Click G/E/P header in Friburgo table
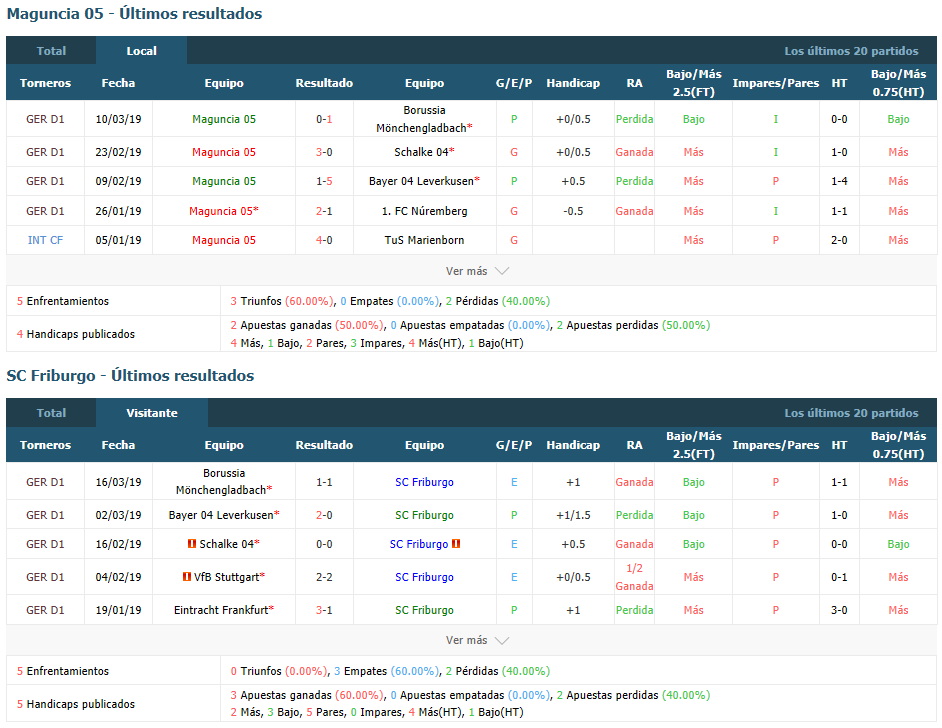The height and width of the screenshot is (728, 942). click(514, 445)
